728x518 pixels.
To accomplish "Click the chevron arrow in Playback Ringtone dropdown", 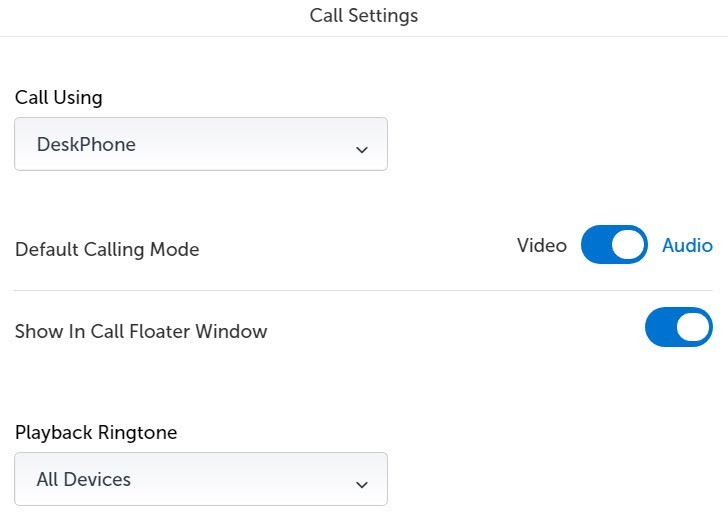I will (361, 485).
